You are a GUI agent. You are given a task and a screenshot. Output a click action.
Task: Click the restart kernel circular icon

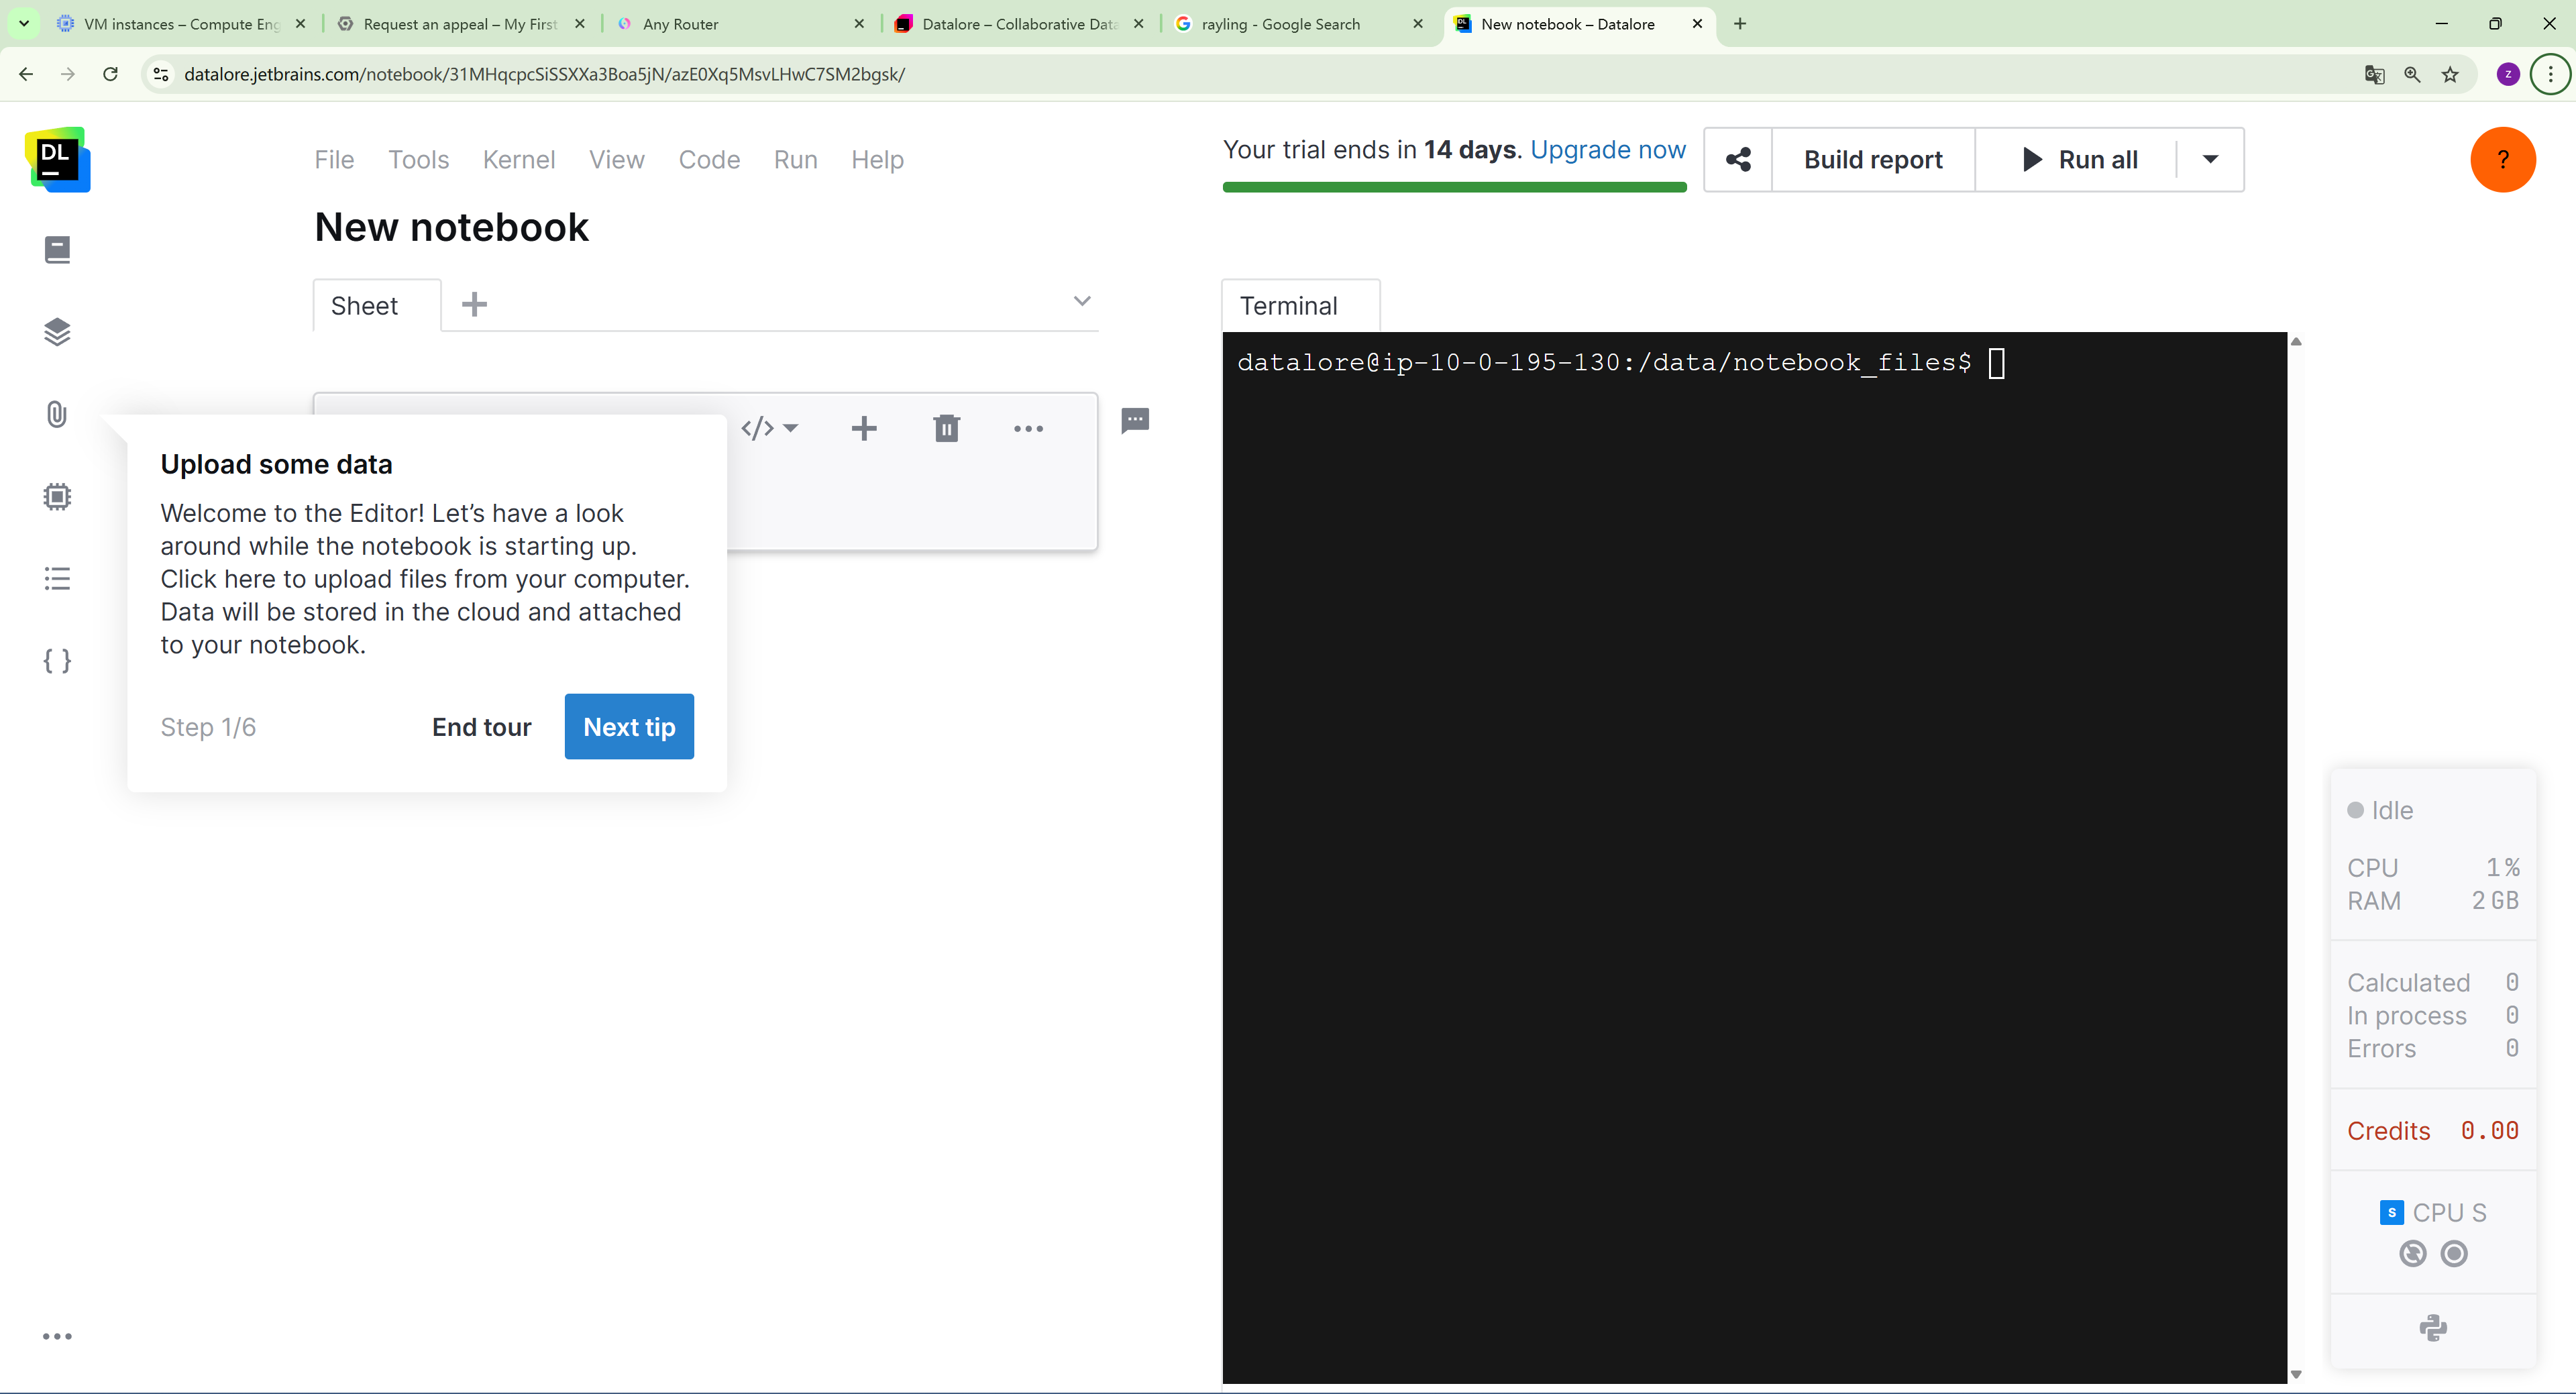click(2413, 1253)
